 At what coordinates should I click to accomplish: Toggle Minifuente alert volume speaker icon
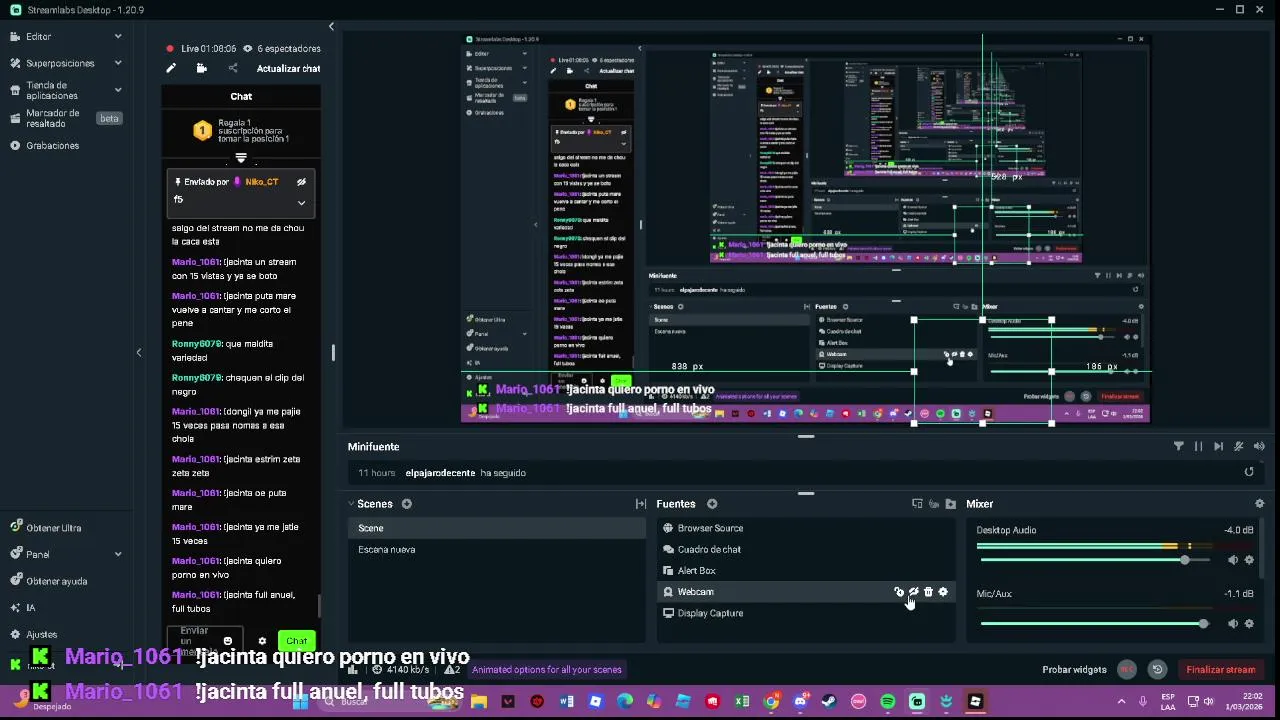coord(1259,447)
